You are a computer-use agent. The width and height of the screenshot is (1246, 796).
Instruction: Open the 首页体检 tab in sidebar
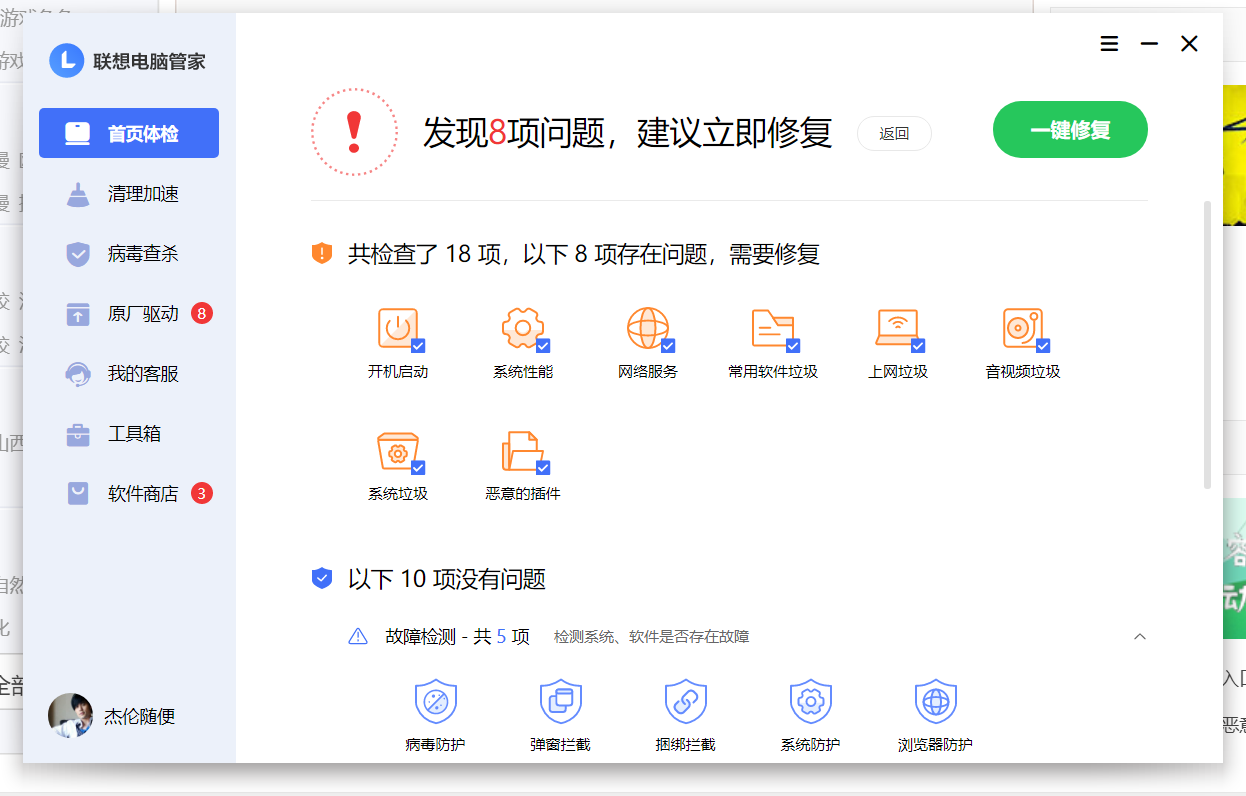click(129, 133)
